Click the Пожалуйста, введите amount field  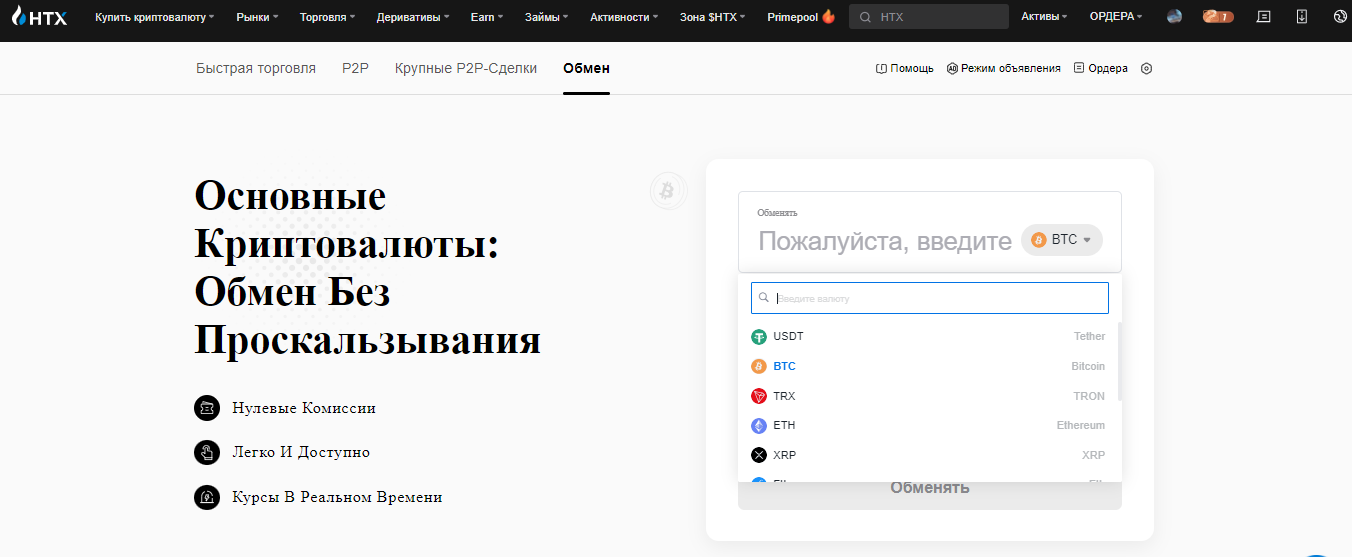[885, 241]
